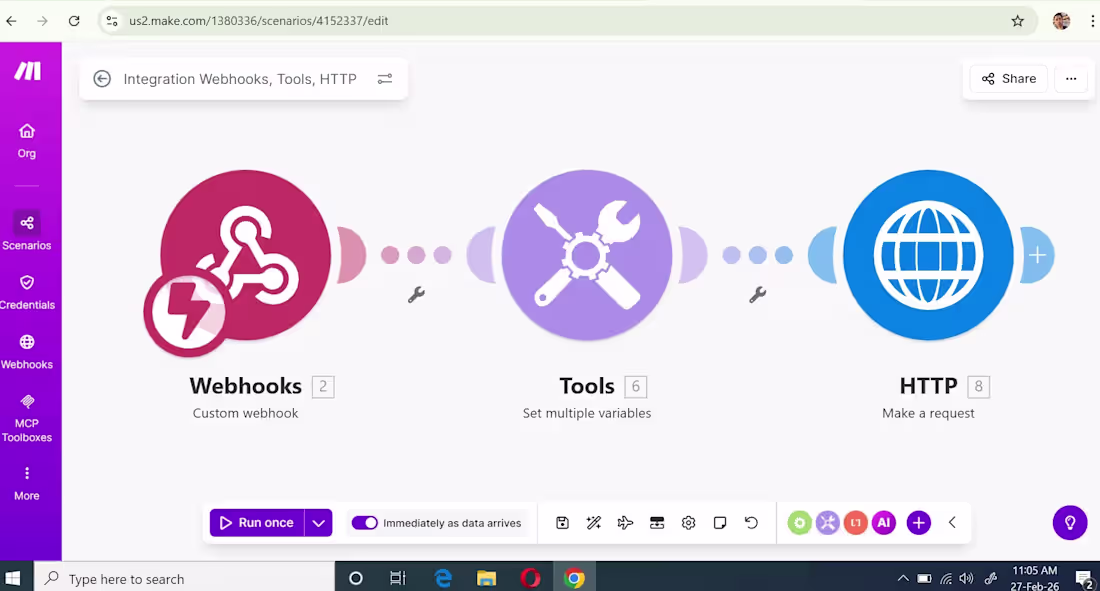
Task: Click the Share button
Action: pos(1009,79)
